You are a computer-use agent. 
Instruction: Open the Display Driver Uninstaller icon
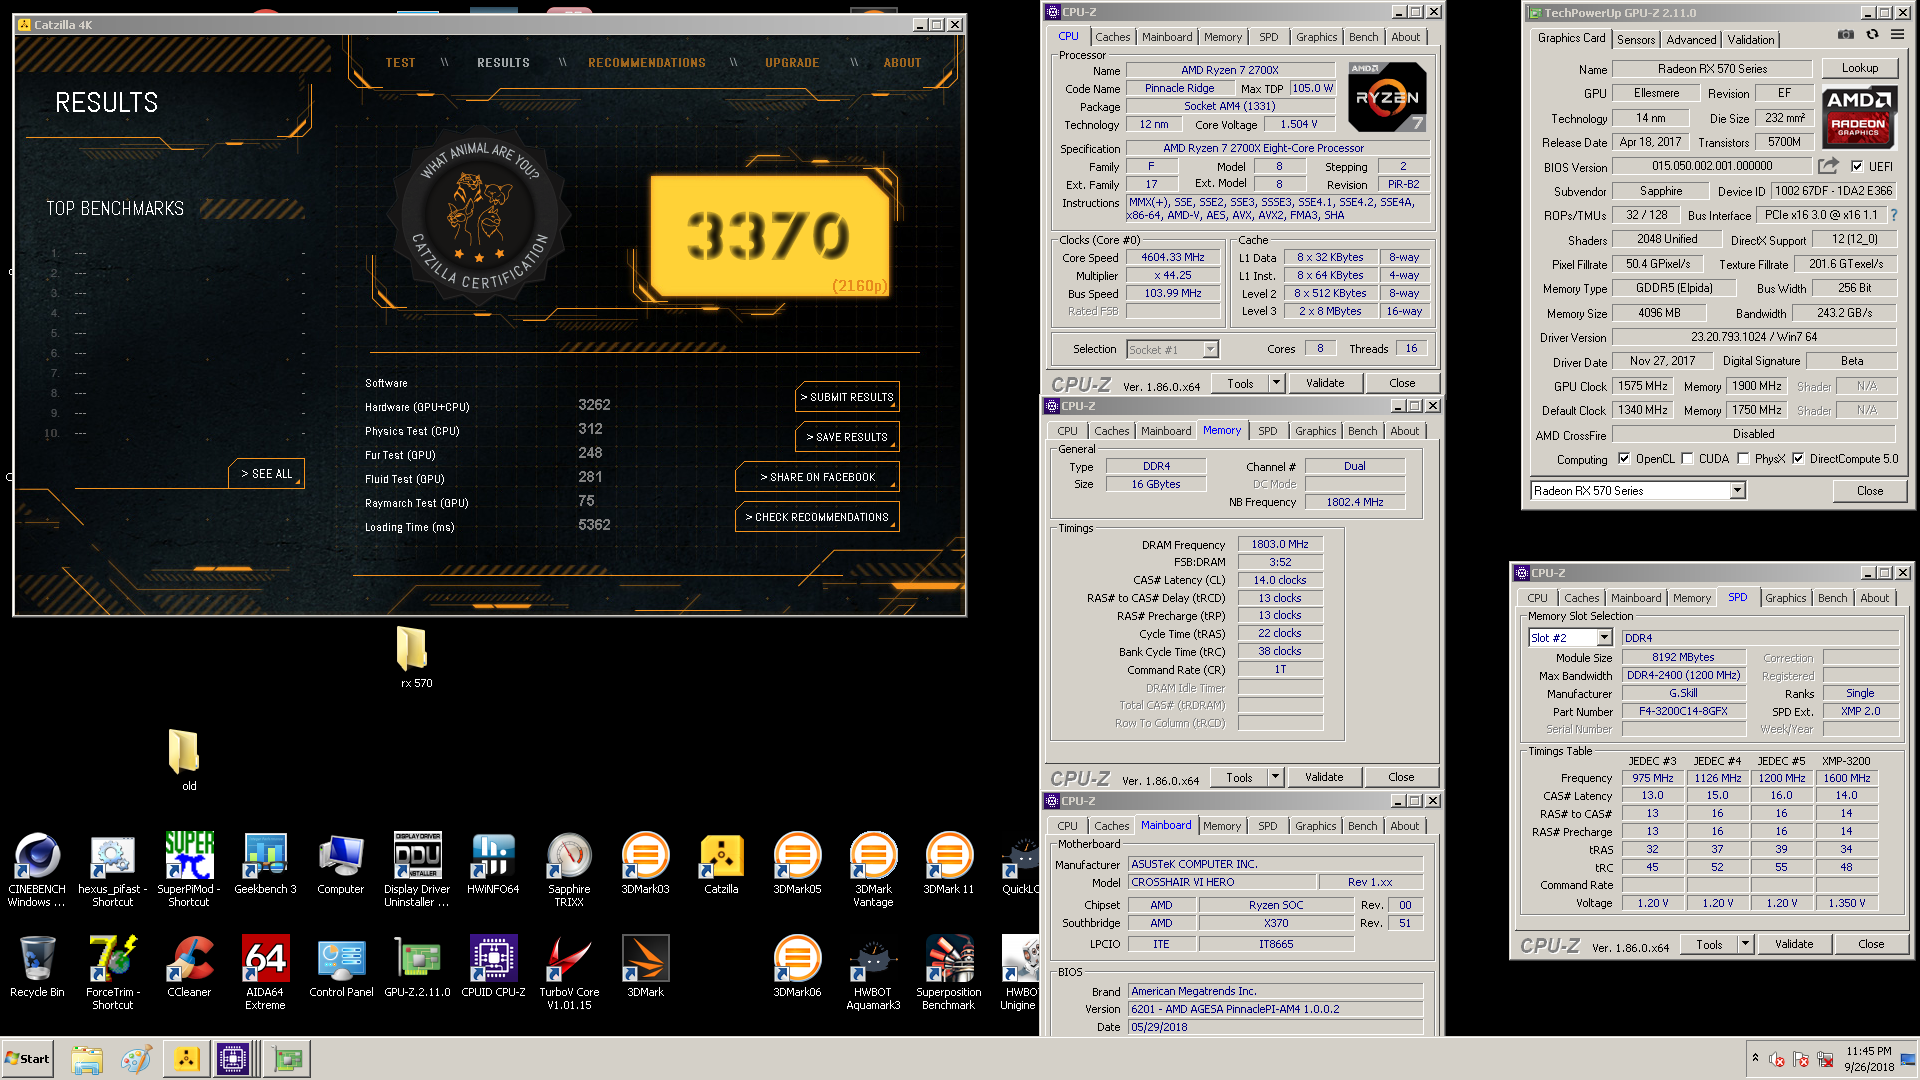(417, 868)
